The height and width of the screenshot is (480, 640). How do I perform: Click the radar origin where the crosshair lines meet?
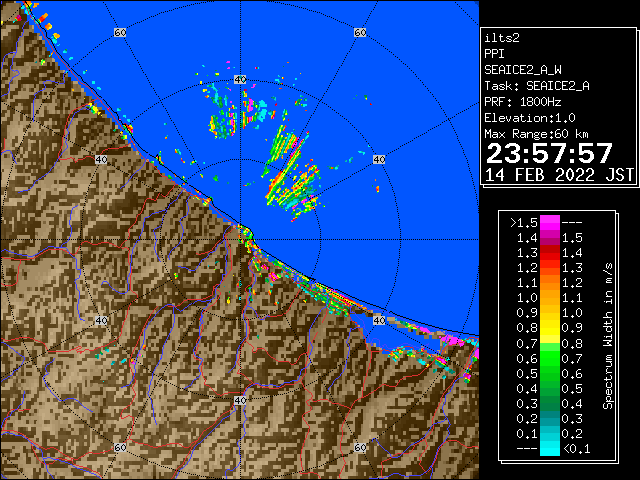(240, 240)
